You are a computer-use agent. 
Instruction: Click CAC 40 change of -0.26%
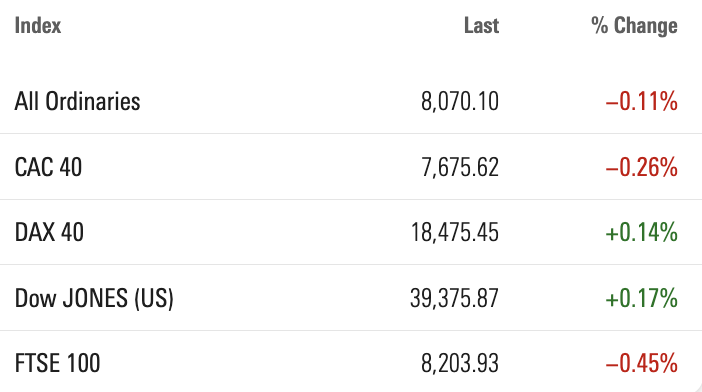click(642, 167)
